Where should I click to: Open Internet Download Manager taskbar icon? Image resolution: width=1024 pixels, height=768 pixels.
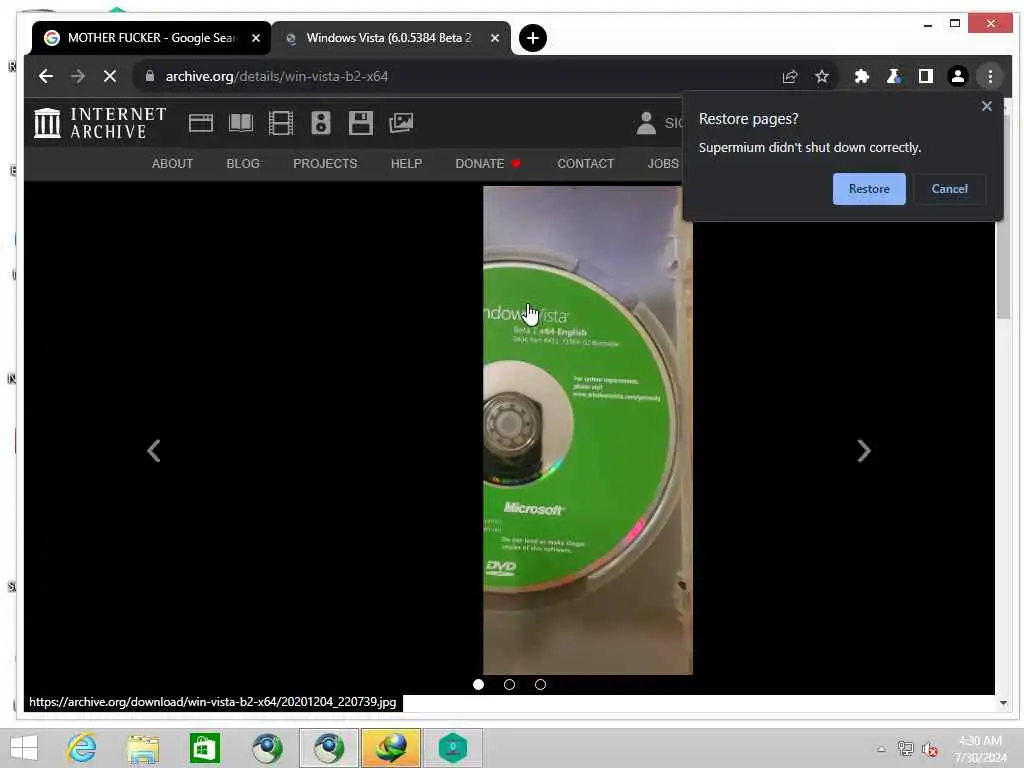coord(391,748)
